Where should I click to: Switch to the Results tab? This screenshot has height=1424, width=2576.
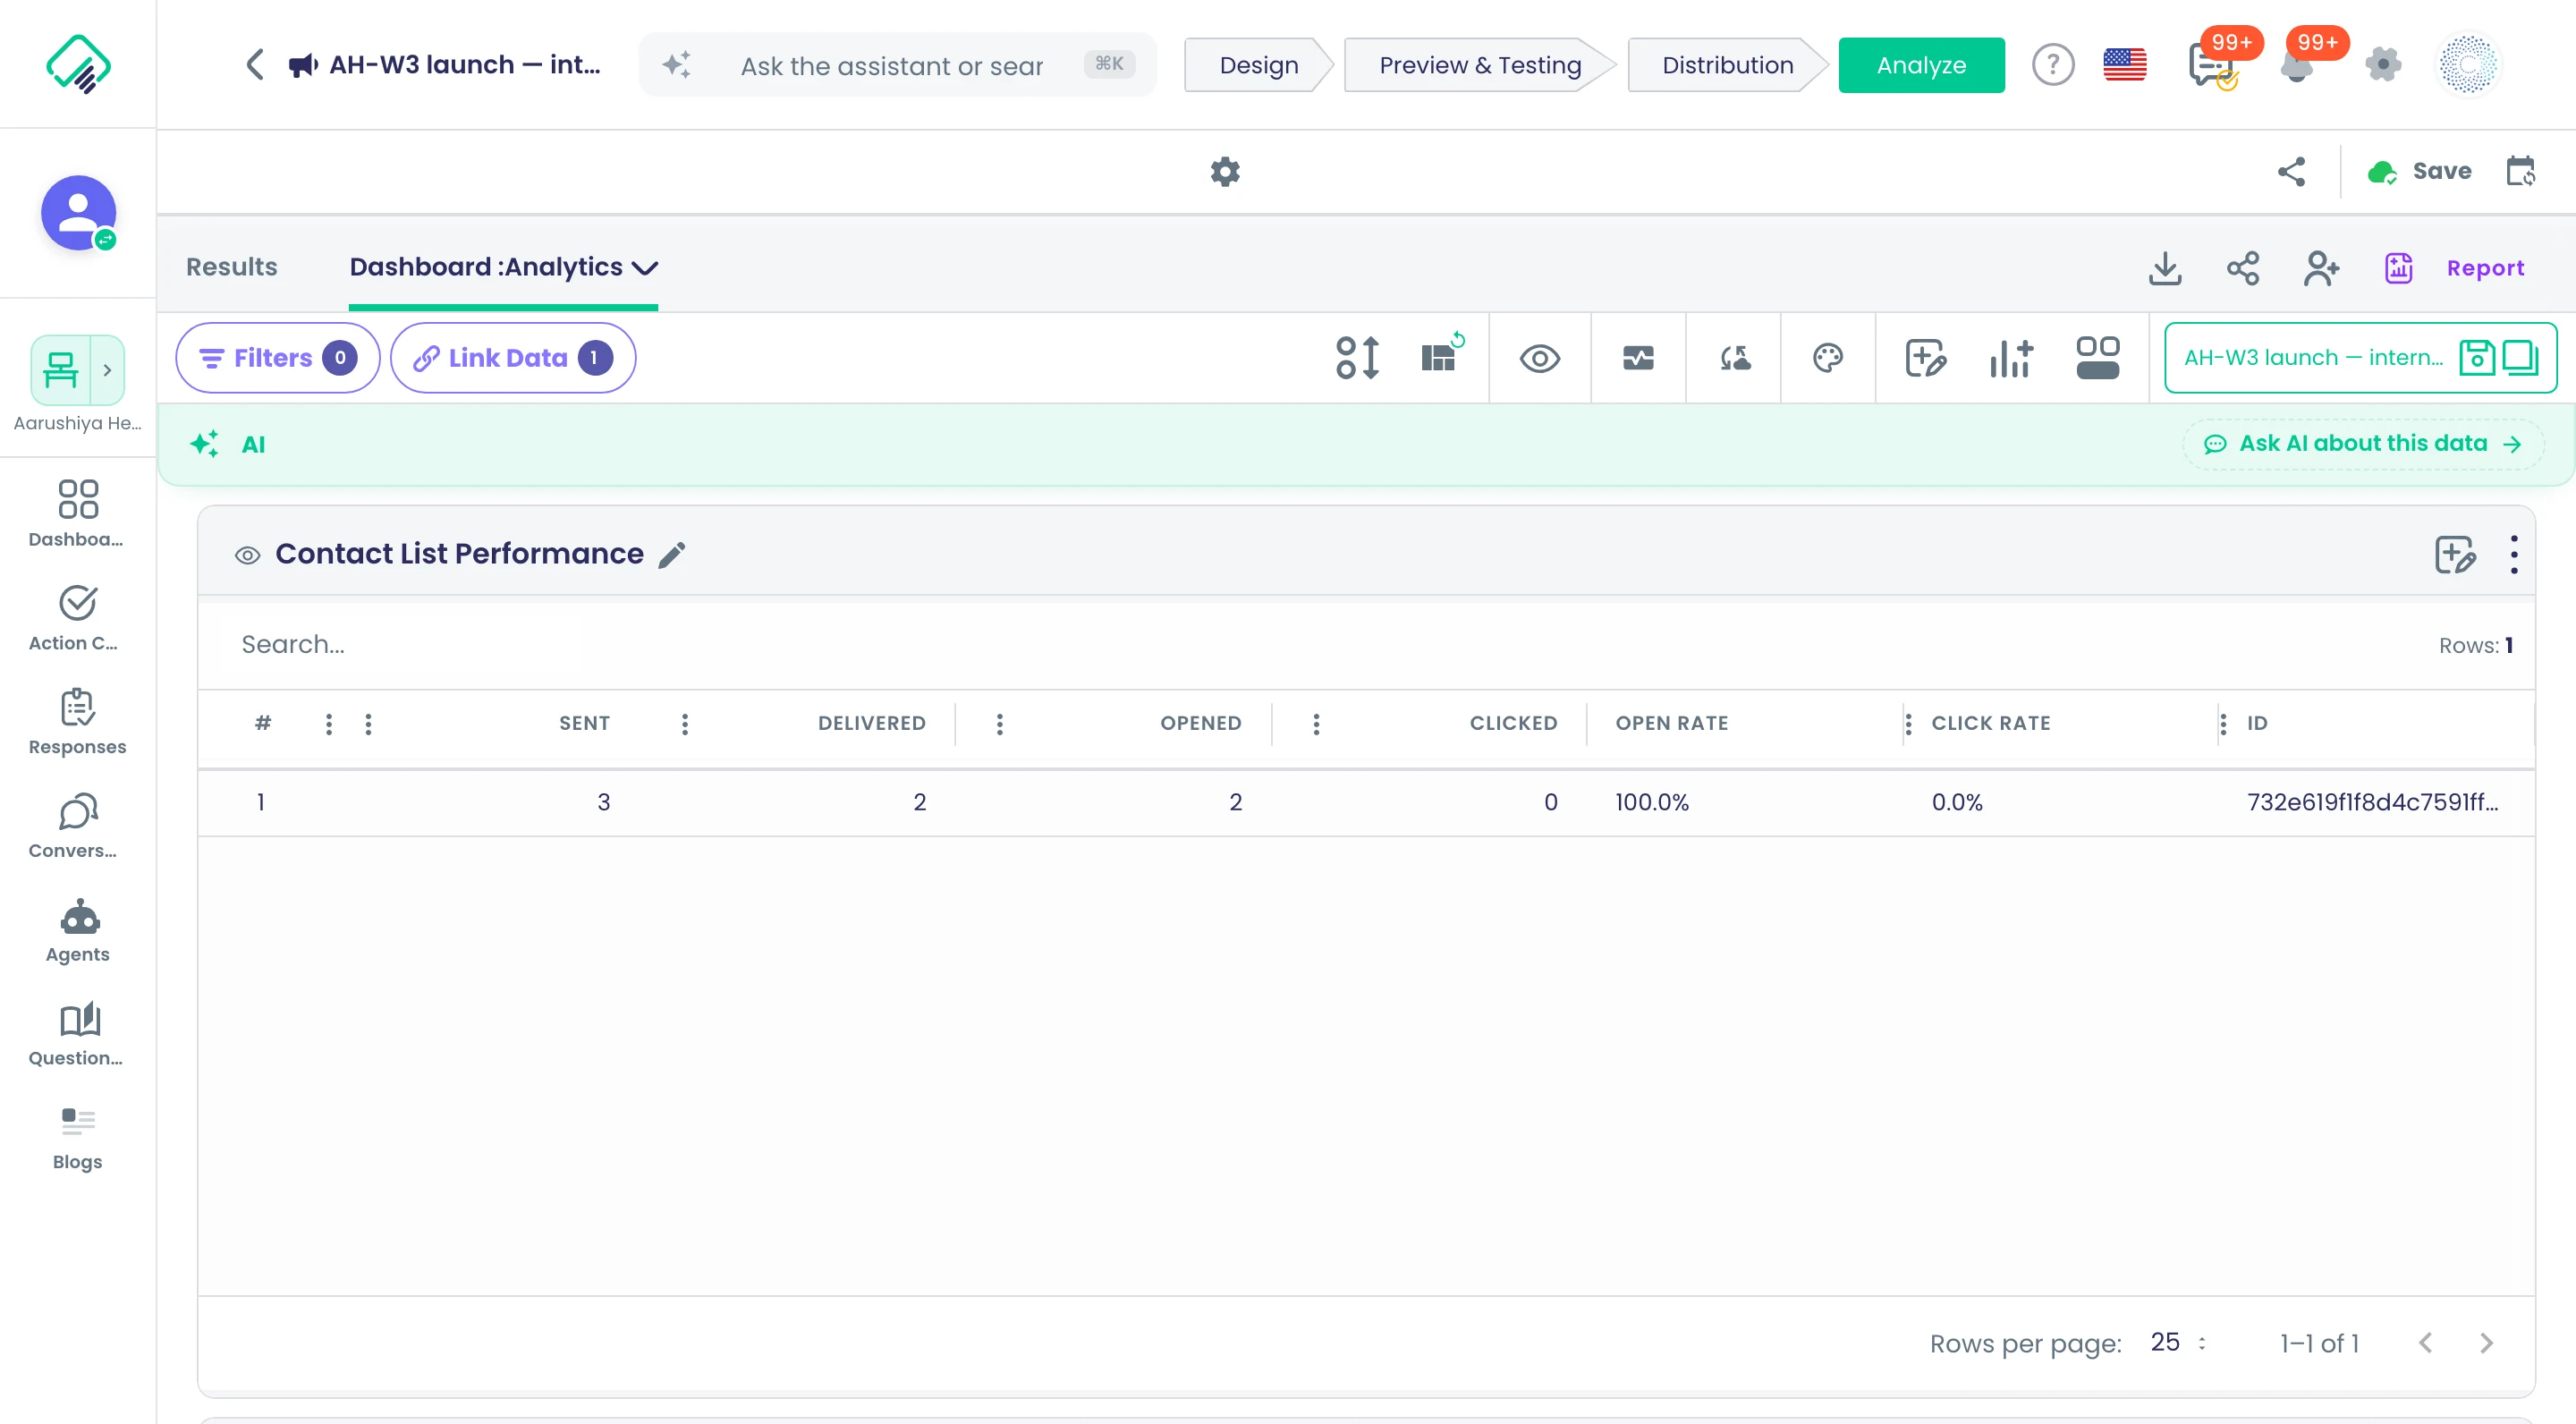pyautogui.click(x=232, y=267)
